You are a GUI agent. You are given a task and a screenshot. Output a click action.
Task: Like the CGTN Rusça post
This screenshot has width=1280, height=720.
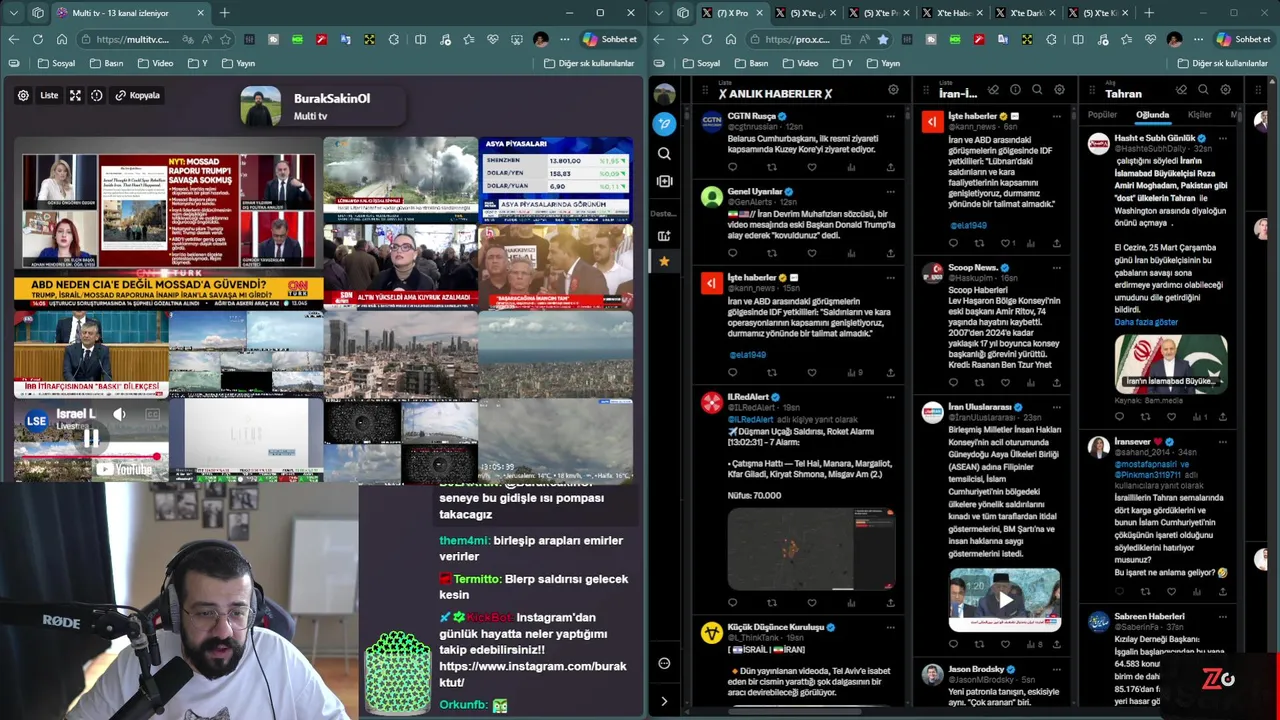tap(811, 167)
